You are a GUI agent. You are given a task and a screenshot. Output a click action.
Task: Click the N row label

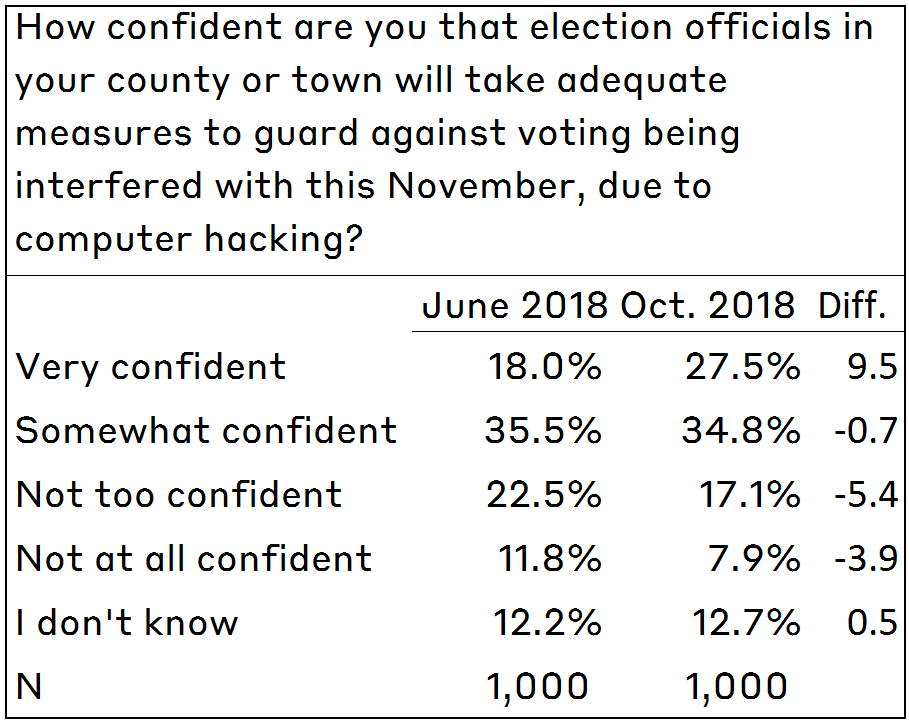click(30, 687)
